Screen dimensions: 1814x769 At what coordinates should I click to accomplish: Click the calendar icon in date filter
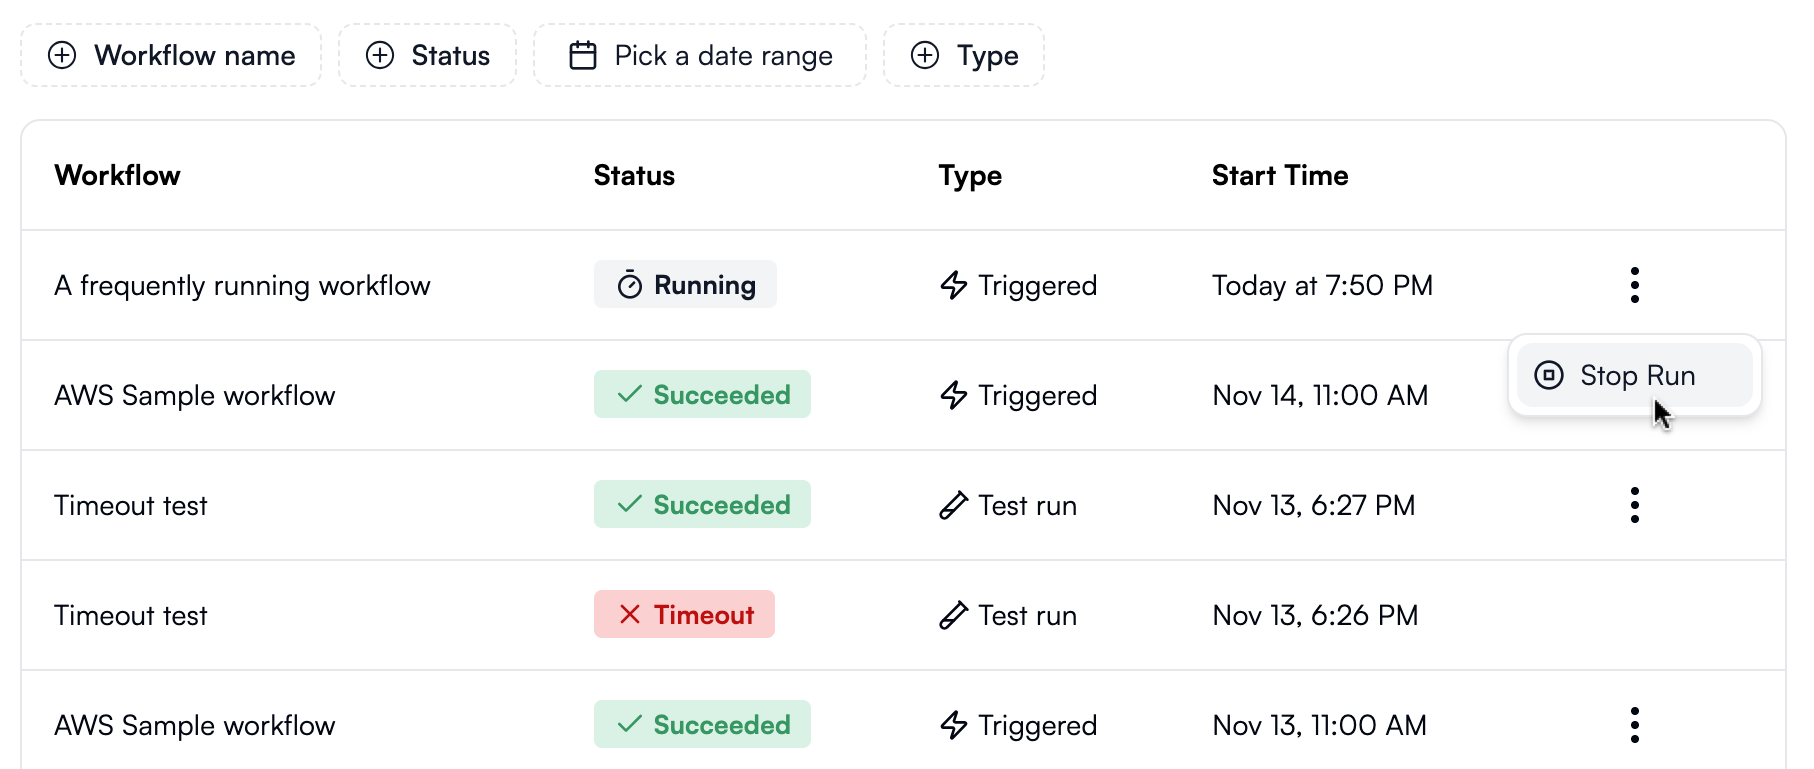pos(583,56)
